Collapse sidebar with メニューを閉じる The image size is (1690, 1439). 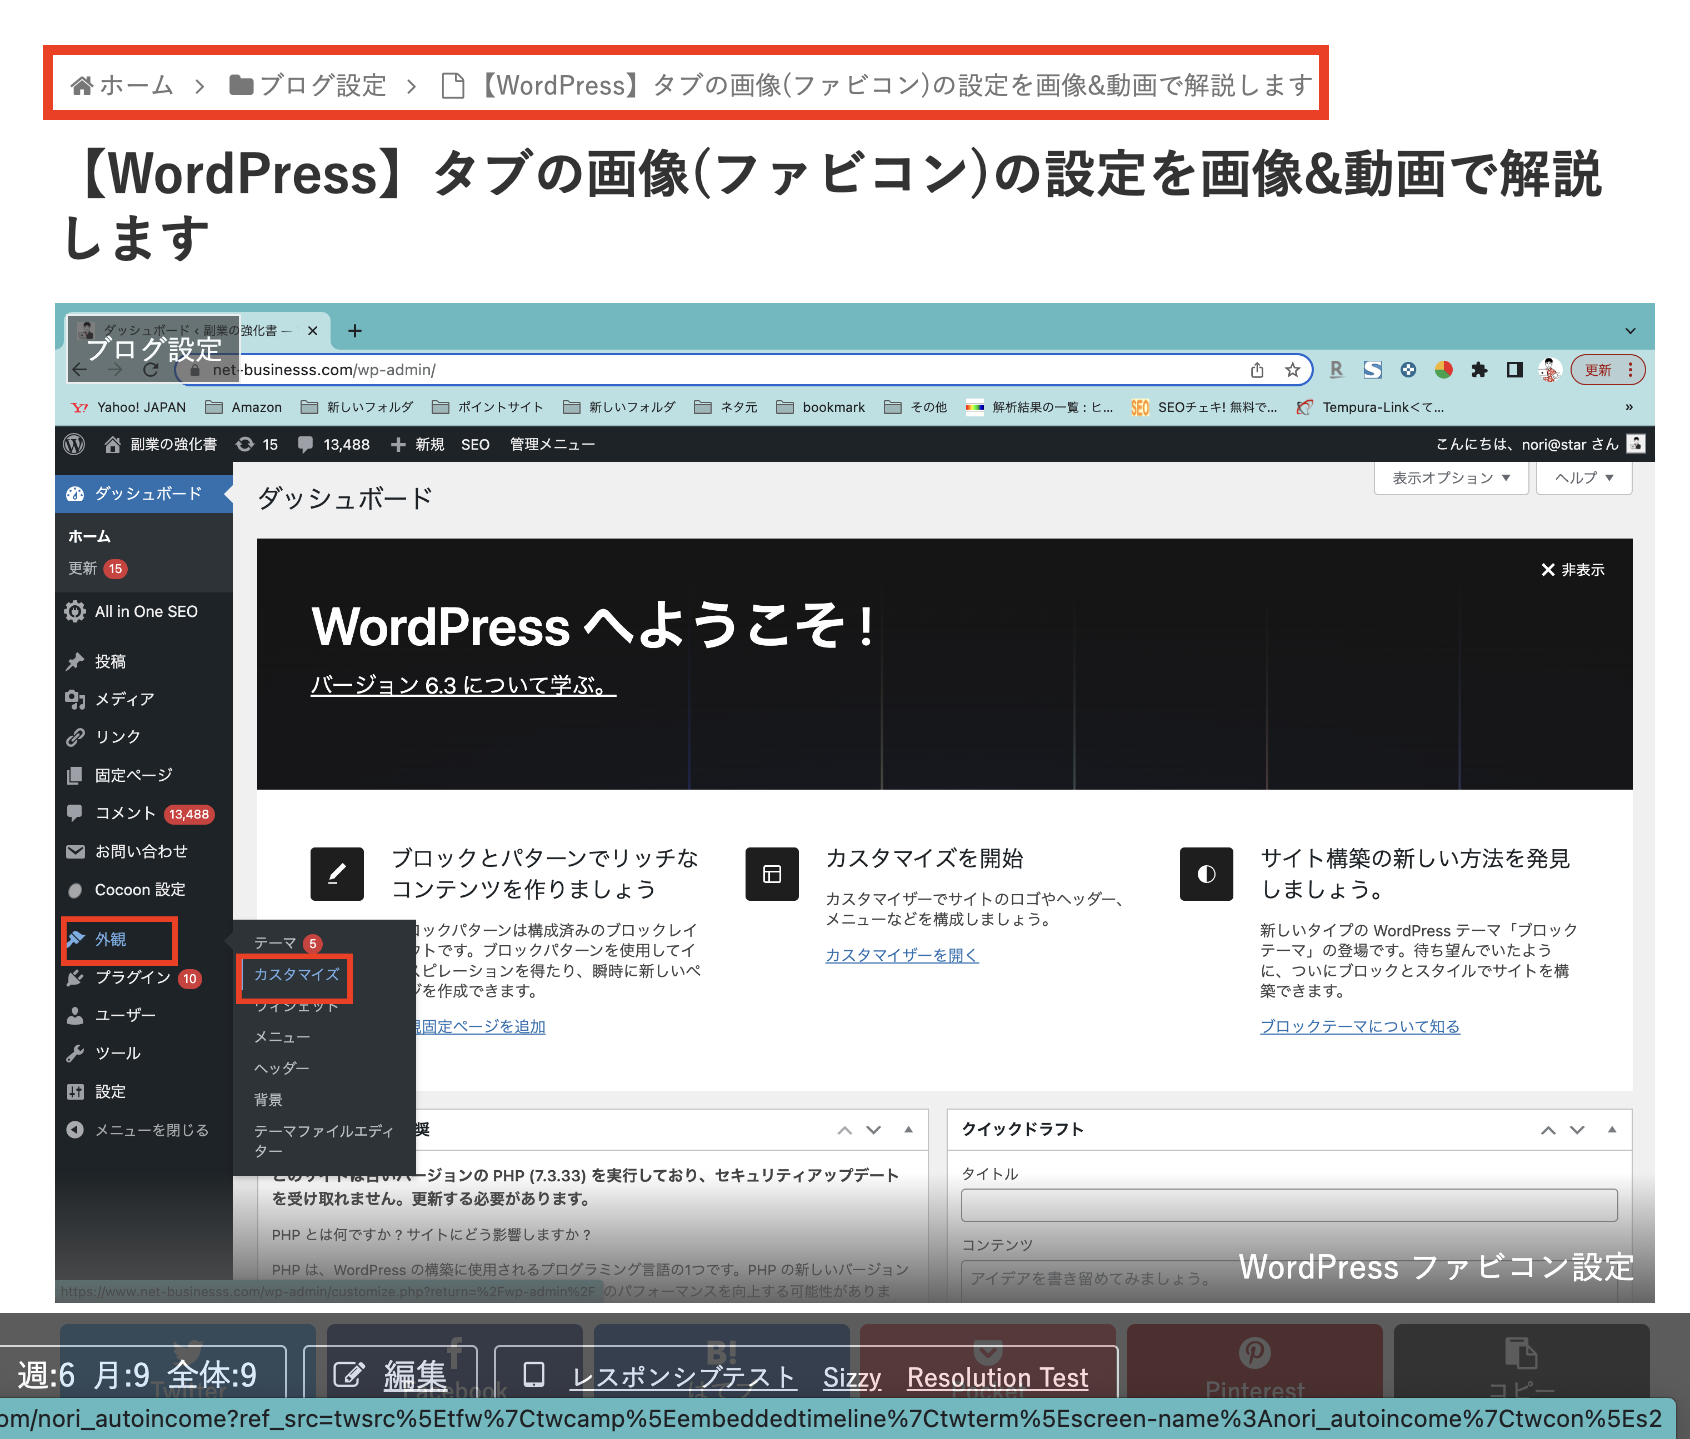click(x=144, y=1130)
